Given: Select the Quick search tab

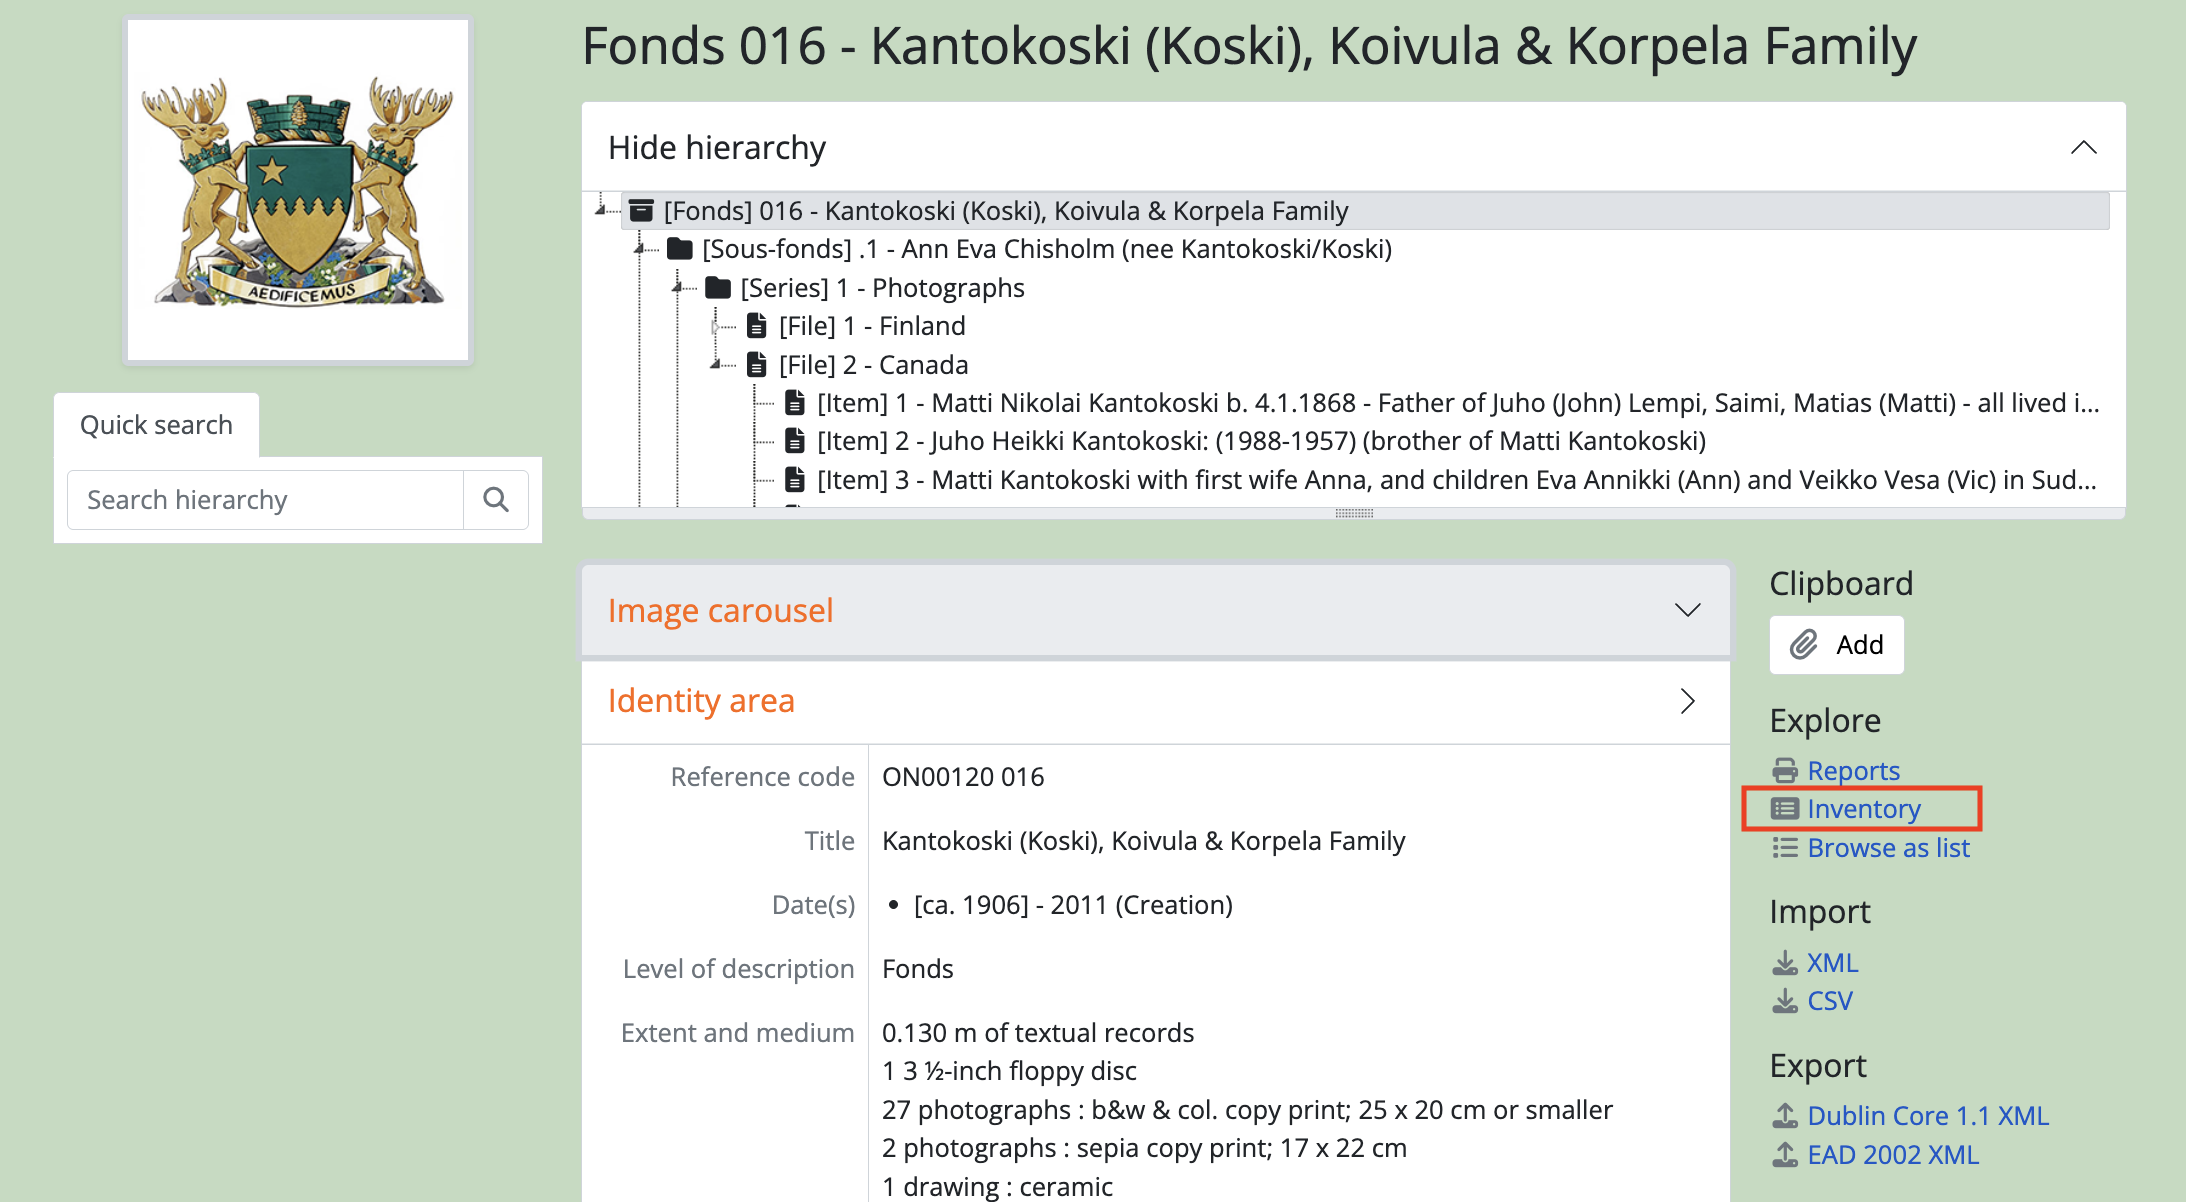Looking at the screenshot, I should [x=156, y=425].
